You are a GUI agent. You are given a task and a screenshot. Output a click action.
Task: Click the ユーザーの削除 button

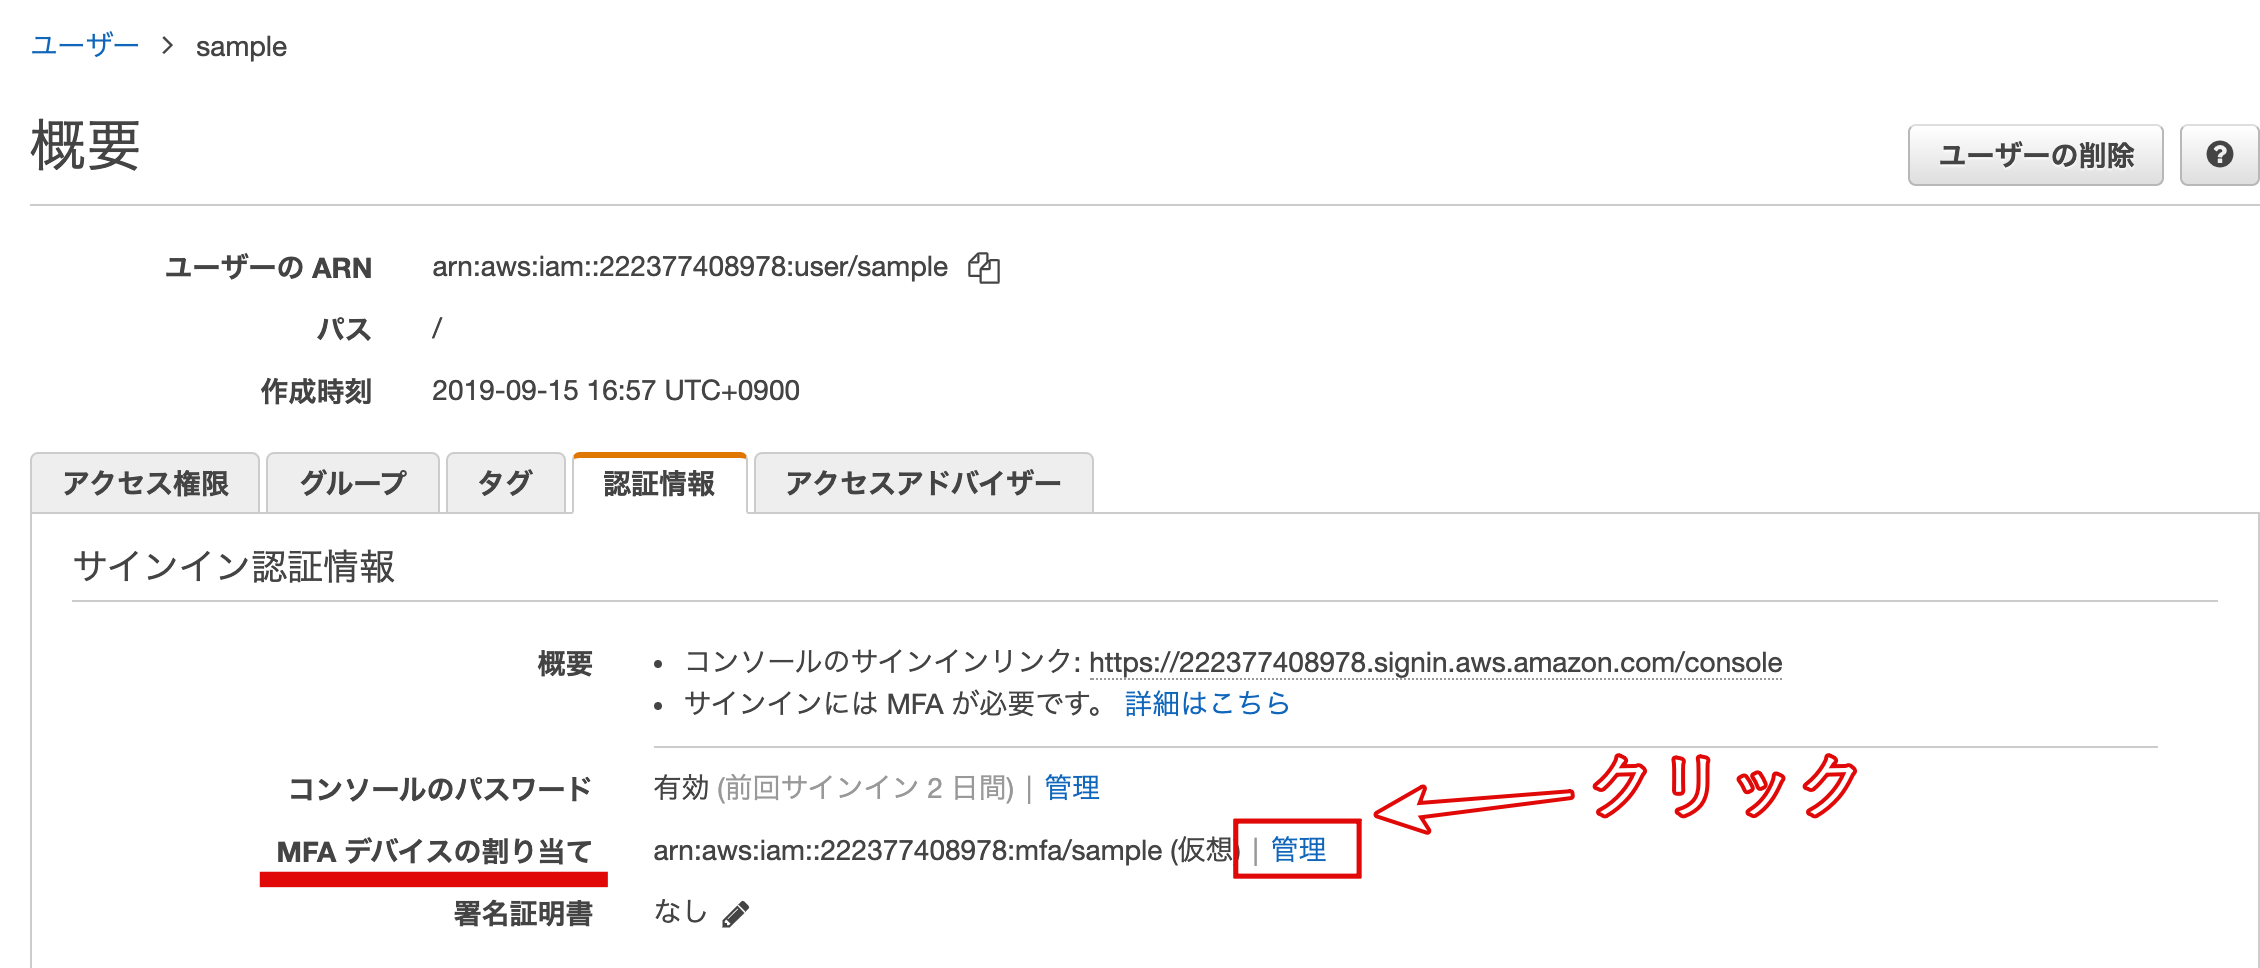tap(2035, 155)
